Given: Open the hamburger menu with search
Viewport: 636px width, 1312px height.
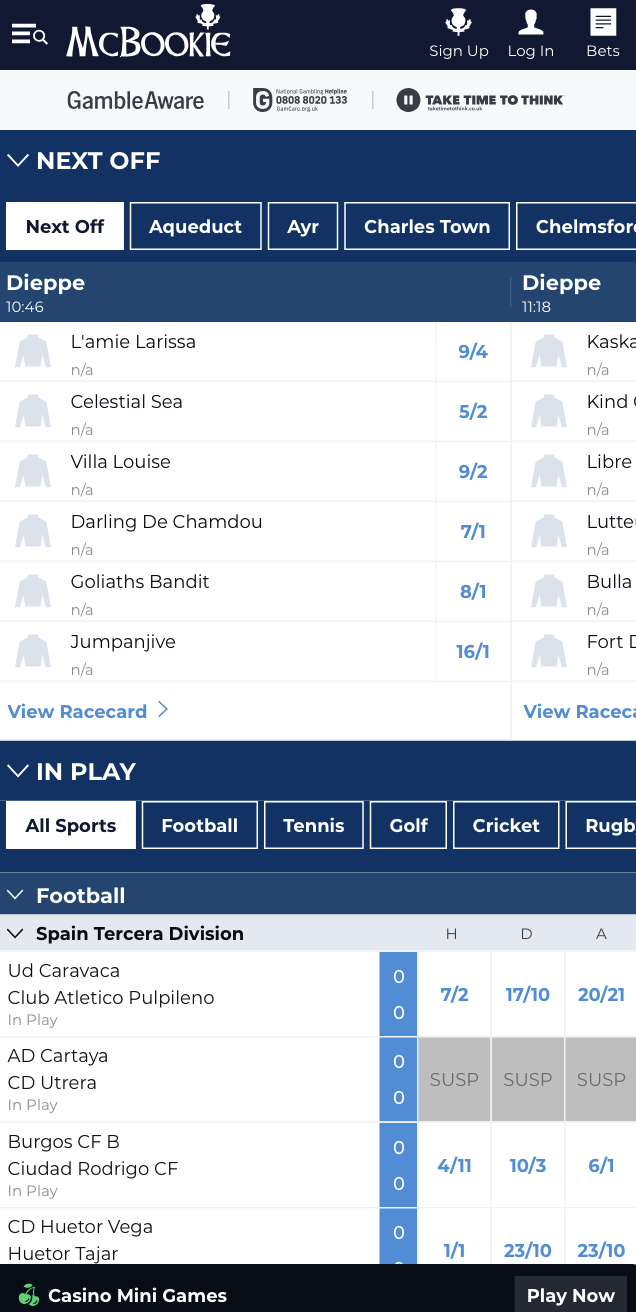Looking at the screenshot, I should tap(26, 33).
